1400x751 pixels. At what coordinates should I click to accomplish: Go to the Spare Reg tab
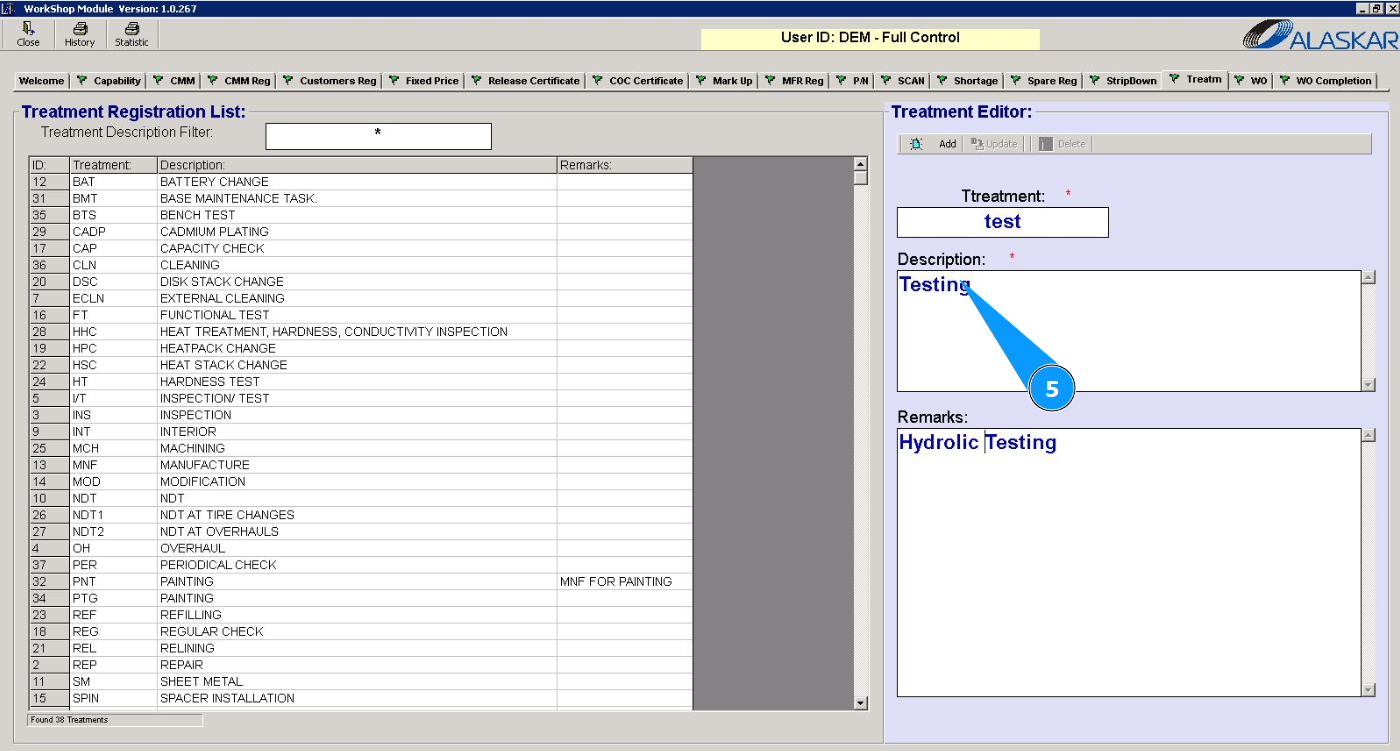[x=1044, y=81]
